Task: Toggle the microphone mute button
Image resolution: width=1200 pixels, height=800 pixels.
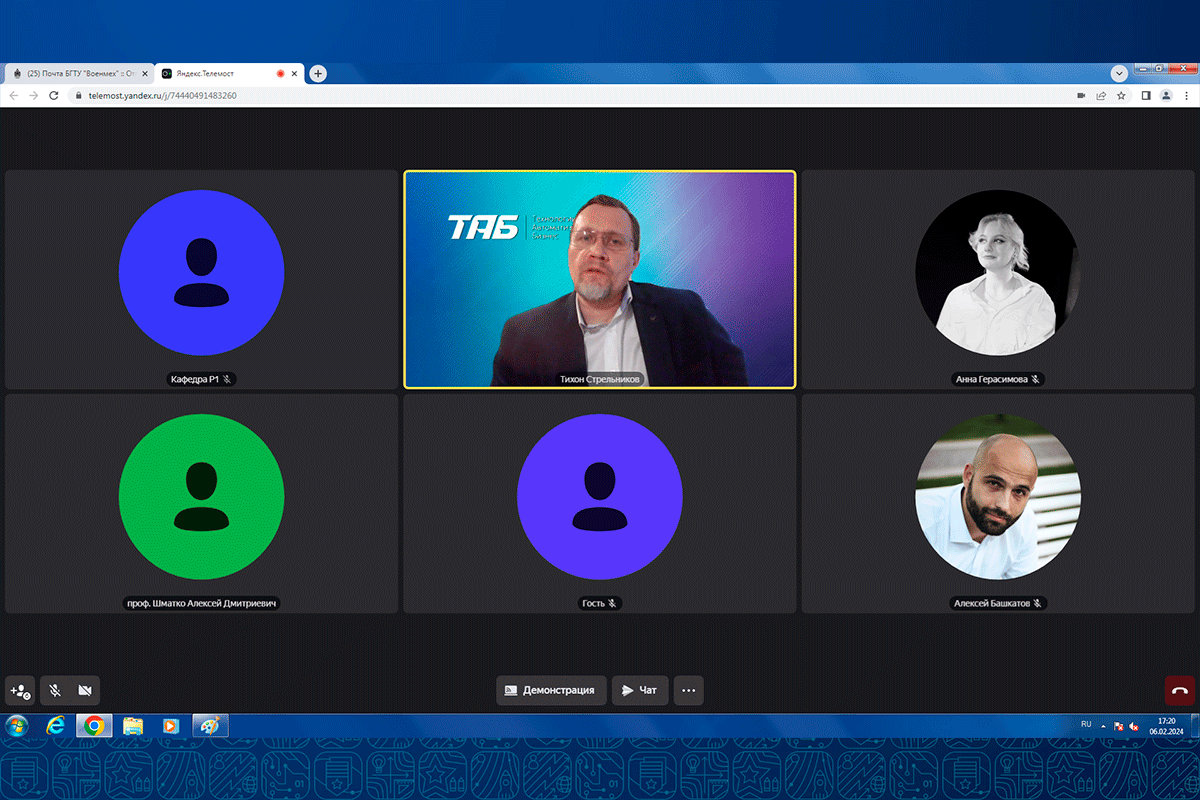Action: 56,690
